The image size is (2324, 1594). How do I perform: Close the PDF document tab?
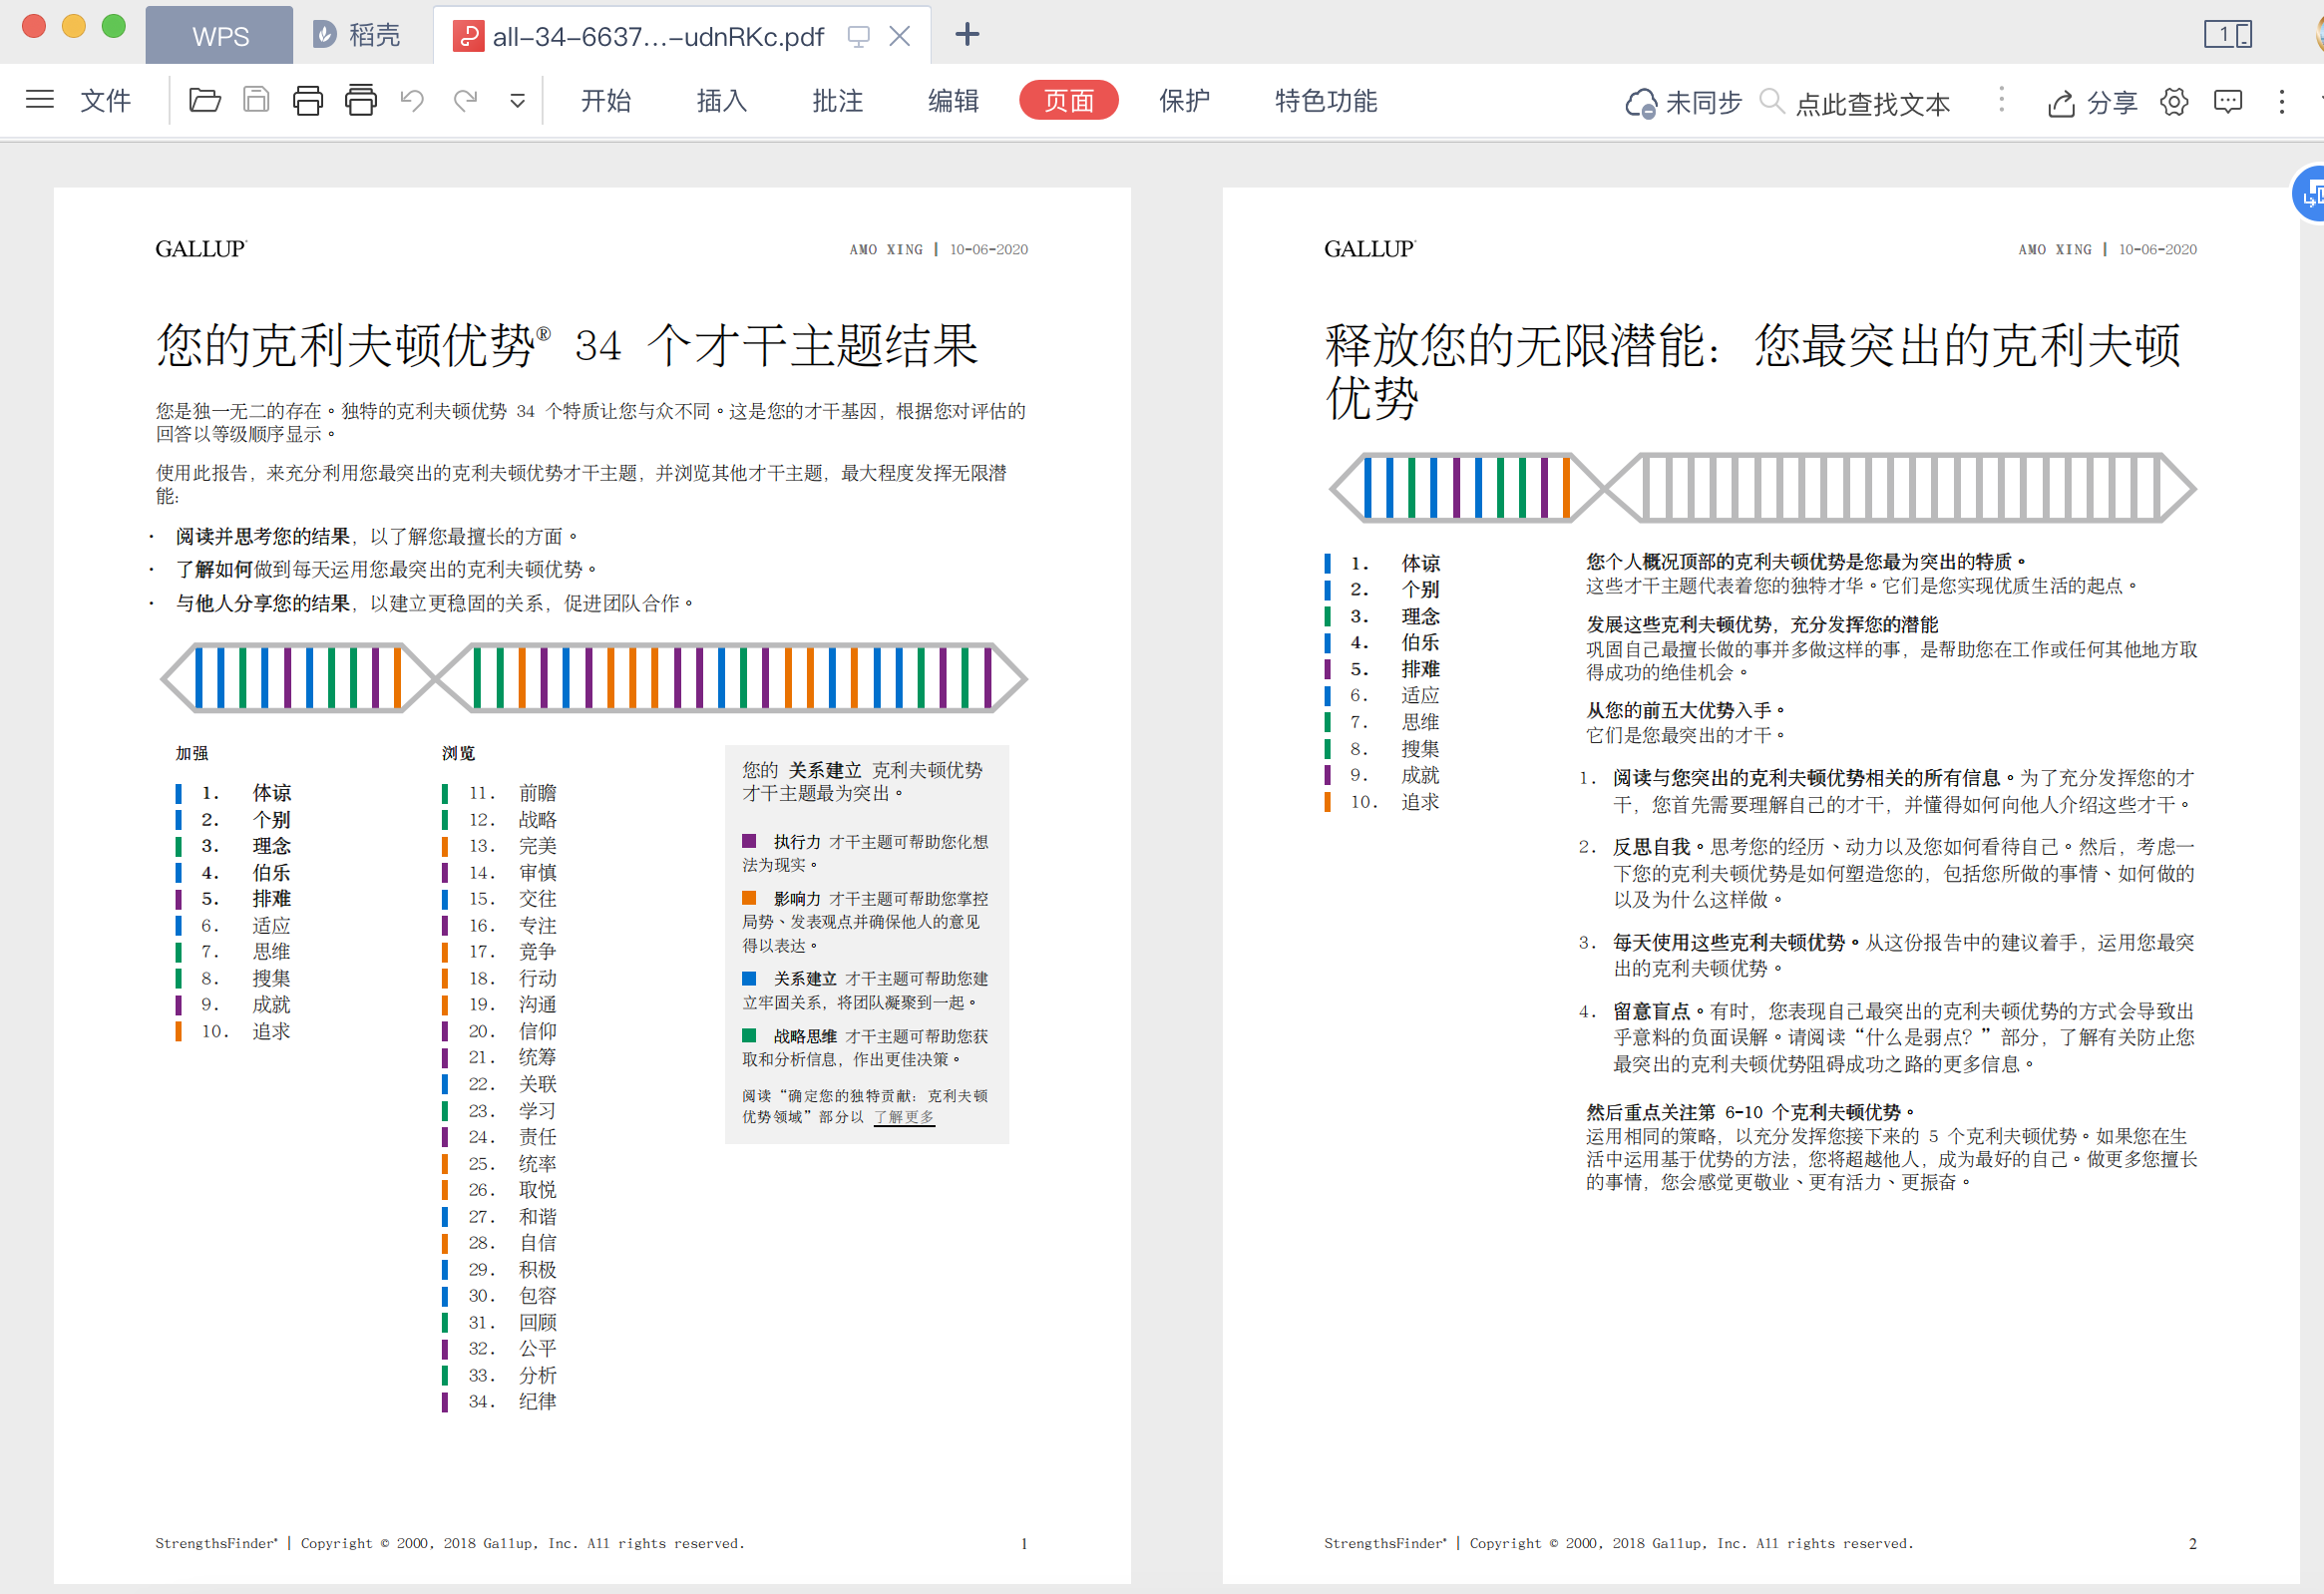tap(899, 37)
